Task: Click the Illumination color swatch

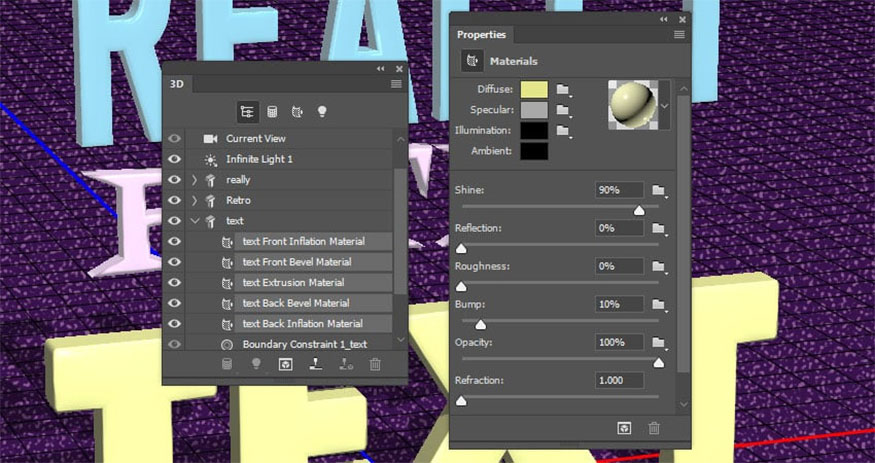Action: pyautogui.click(x=534, y=131)
